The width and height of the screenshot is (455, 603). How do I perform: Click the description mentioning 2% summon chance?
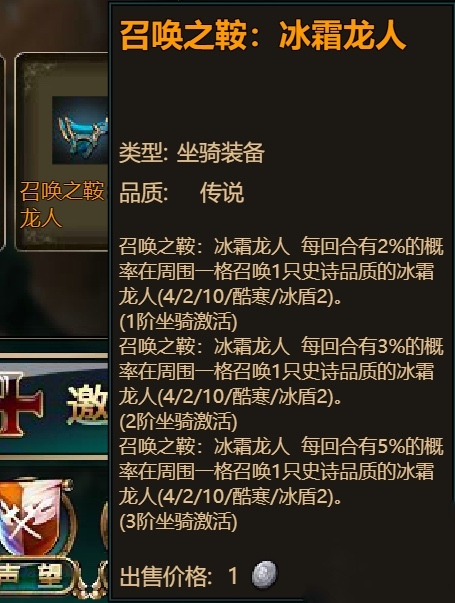tap(281, 272)
